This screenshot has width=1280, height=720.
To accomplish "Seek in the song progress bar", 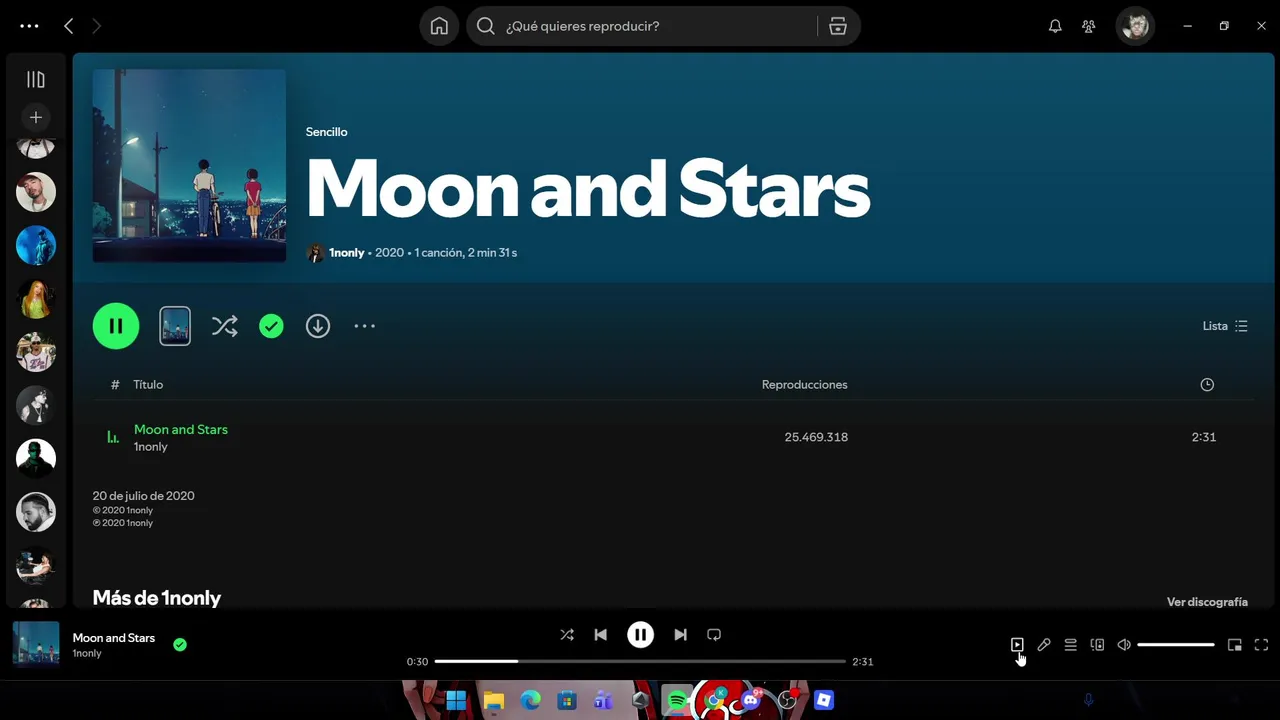I will pyautogui.click(x=640, y=661).
